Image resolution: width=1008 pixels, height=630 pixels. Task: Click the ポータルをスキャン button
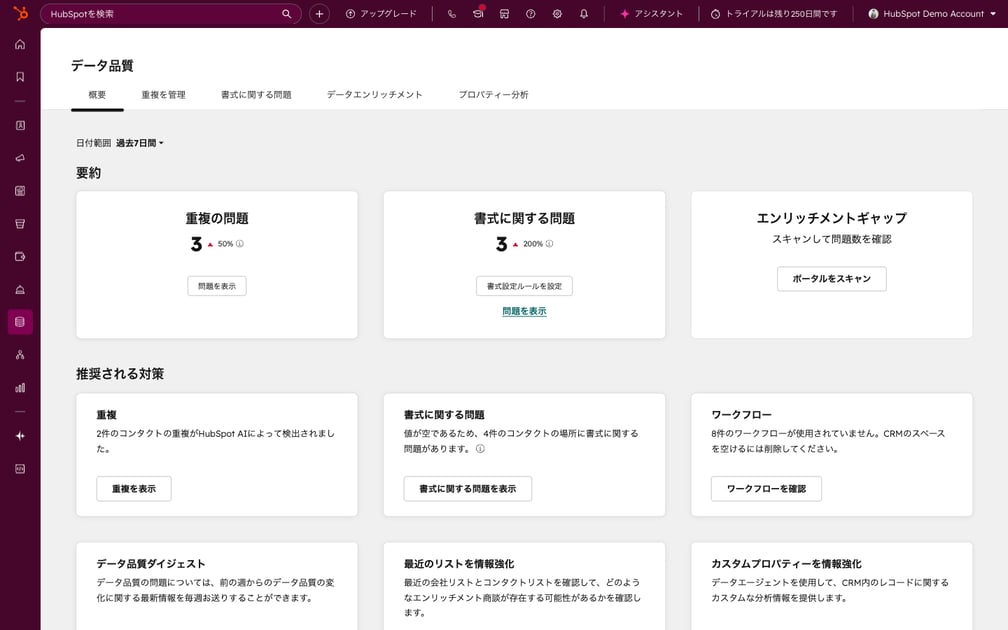click(831, 279)
